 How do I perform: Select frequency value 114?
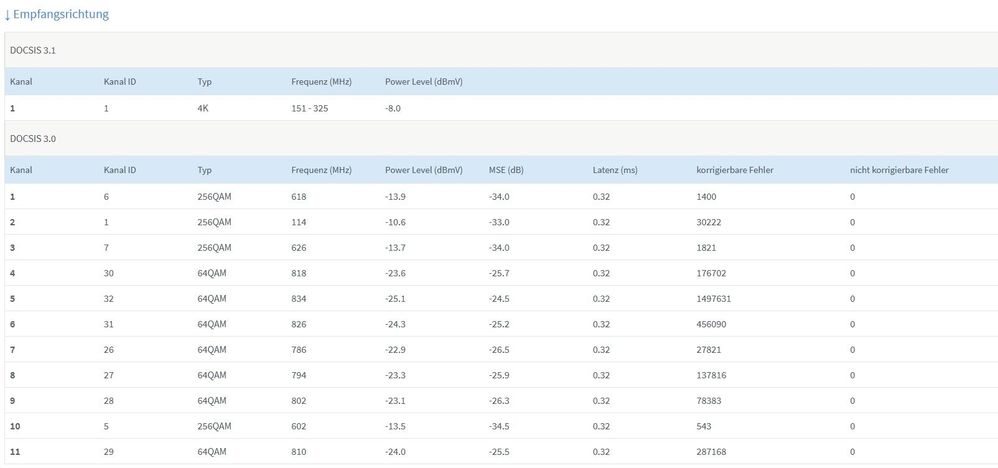tap(299, 222)
